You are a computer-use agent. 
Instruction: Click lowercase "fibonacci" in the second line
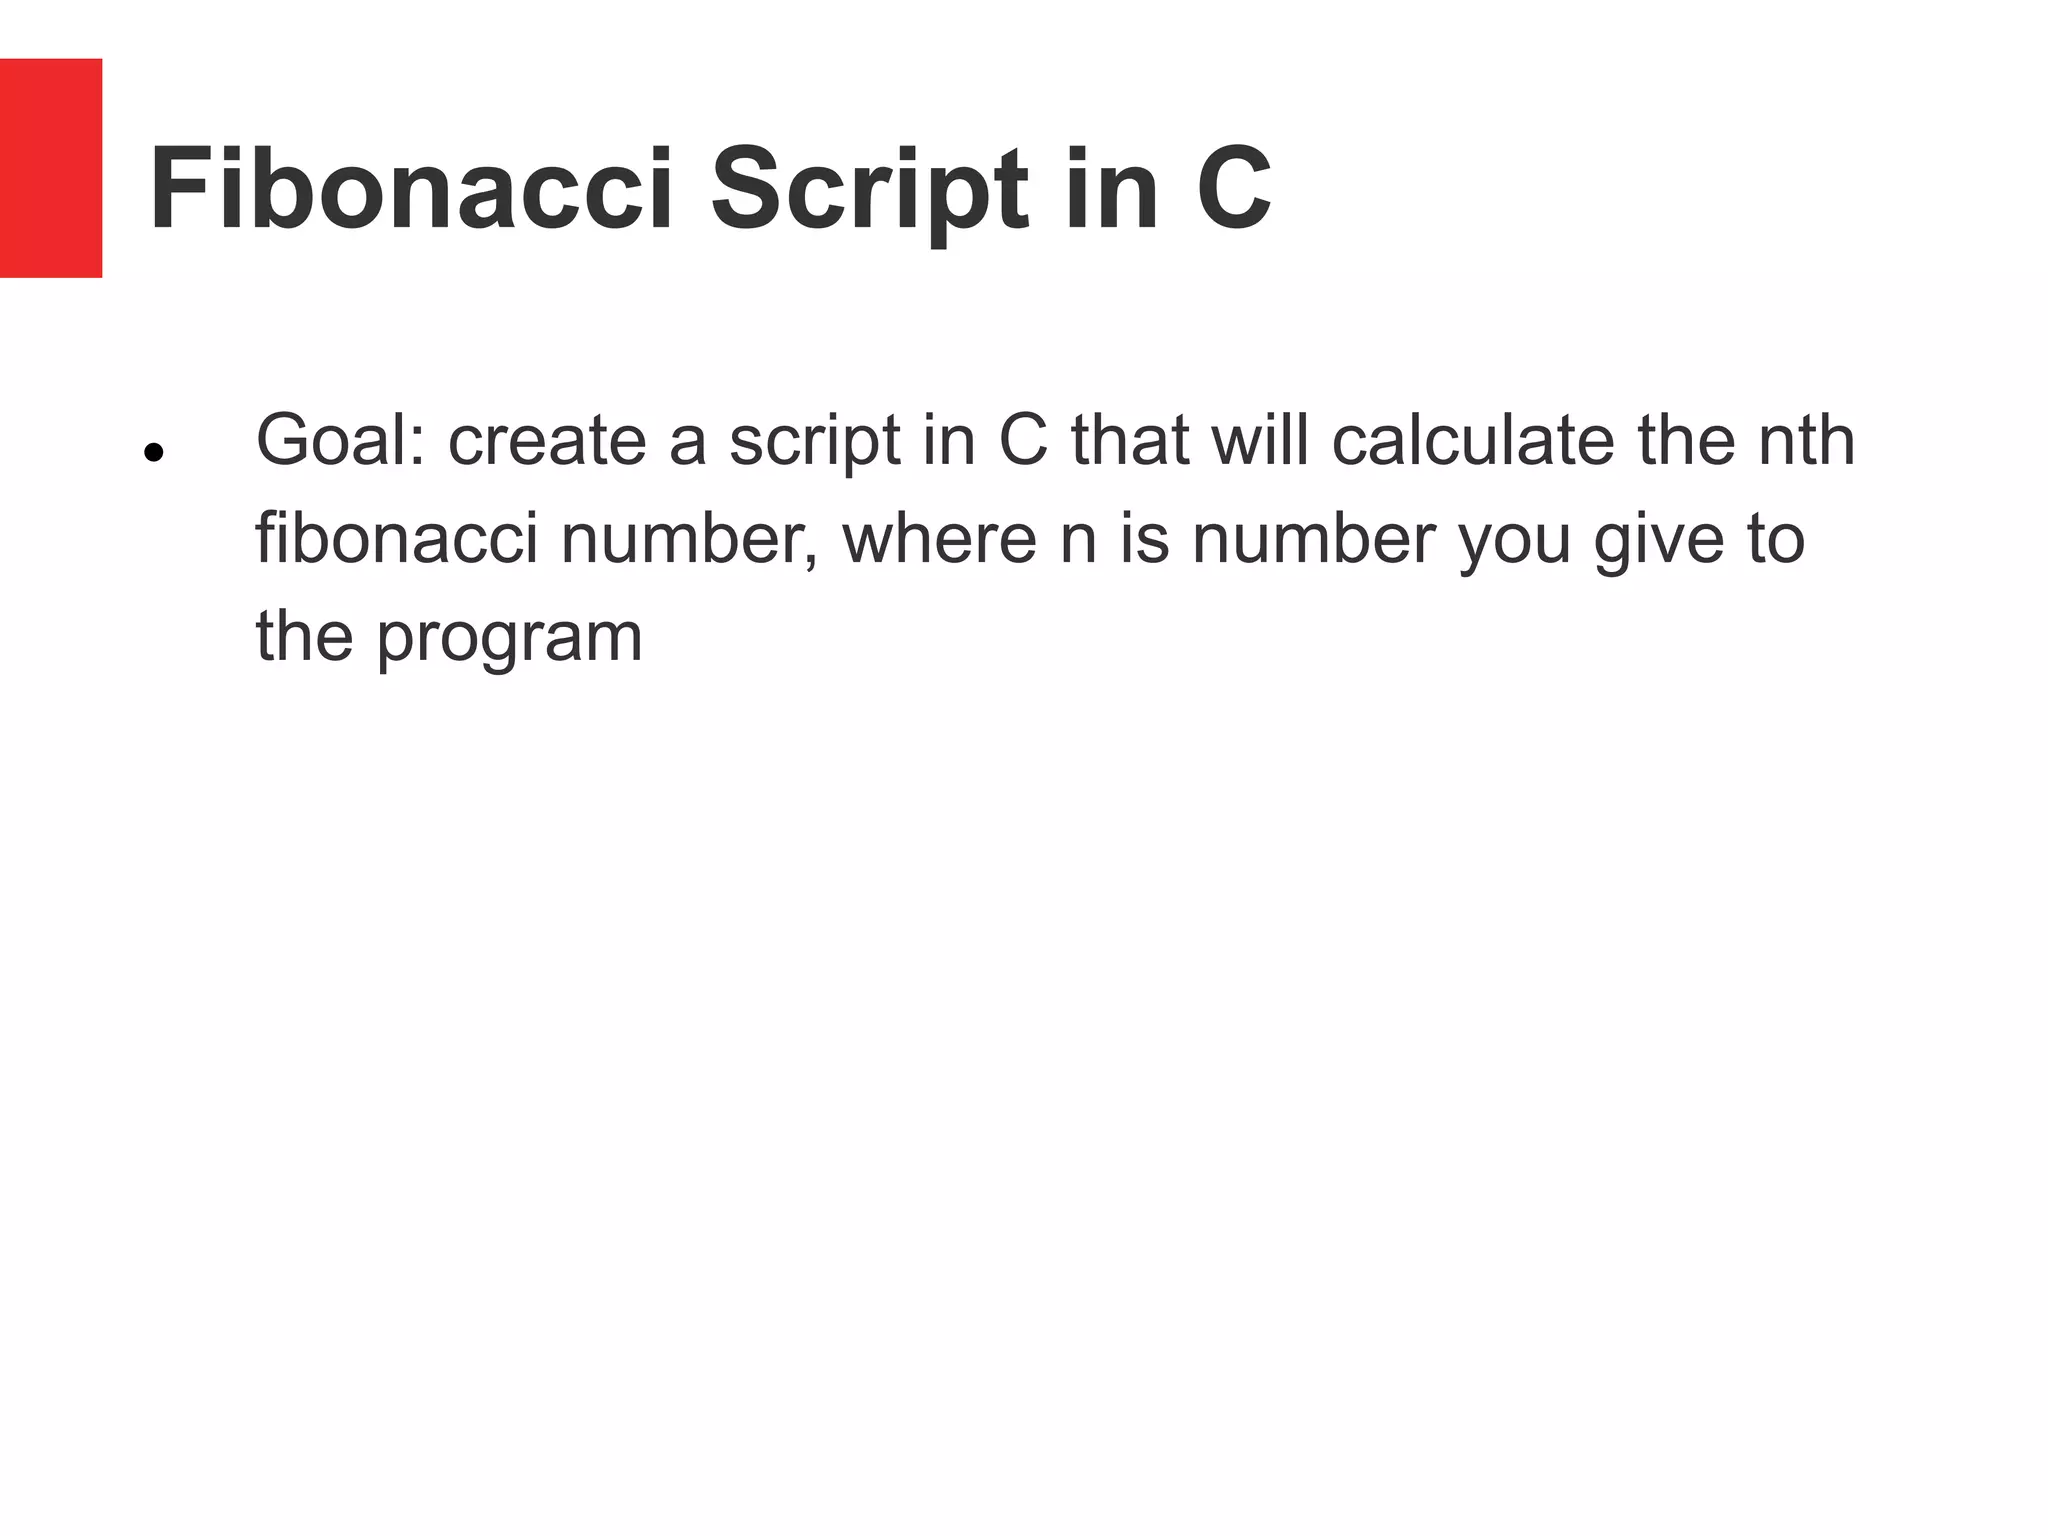point(397,538)
